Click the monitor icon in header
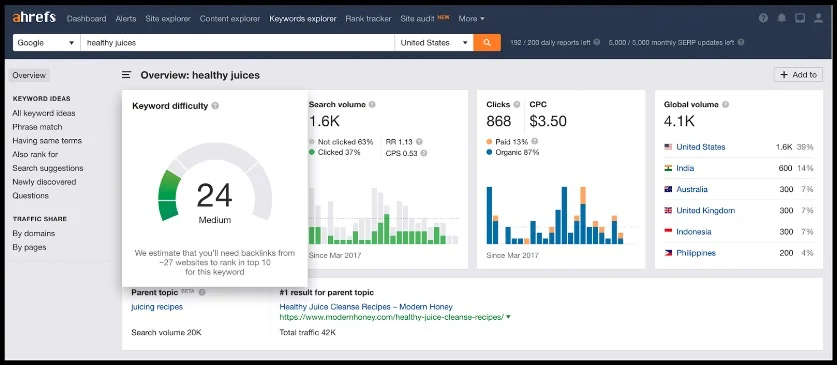837x365 pixels. (800, 18)
